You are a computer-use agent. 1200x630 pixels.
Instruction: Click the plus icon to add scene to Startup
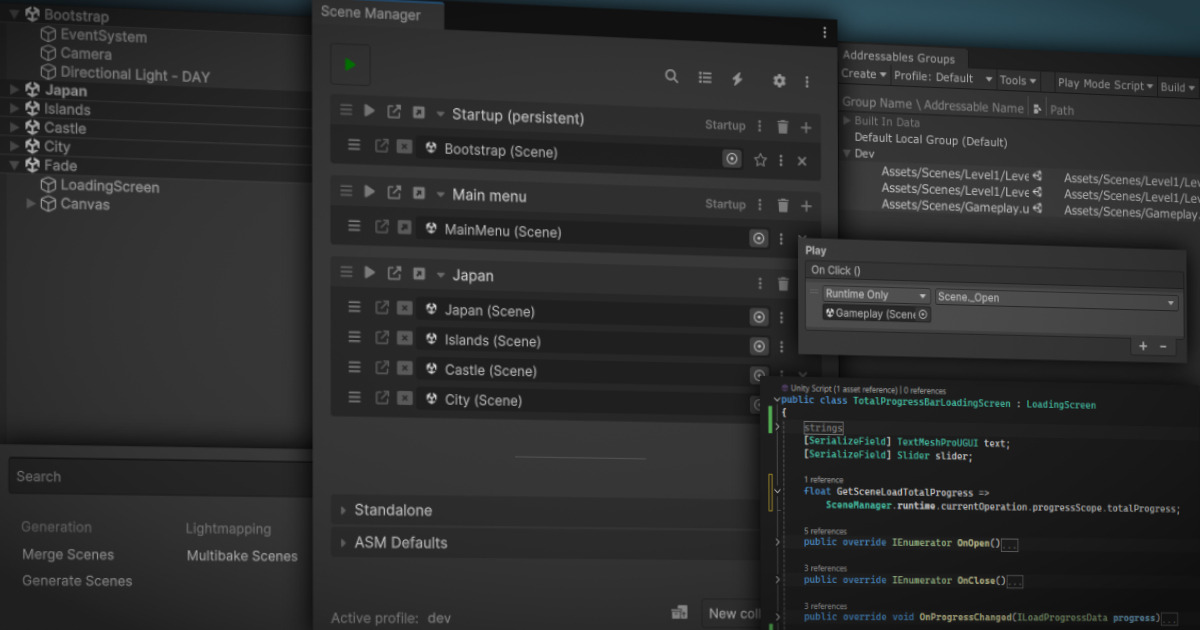pos(806,126)
